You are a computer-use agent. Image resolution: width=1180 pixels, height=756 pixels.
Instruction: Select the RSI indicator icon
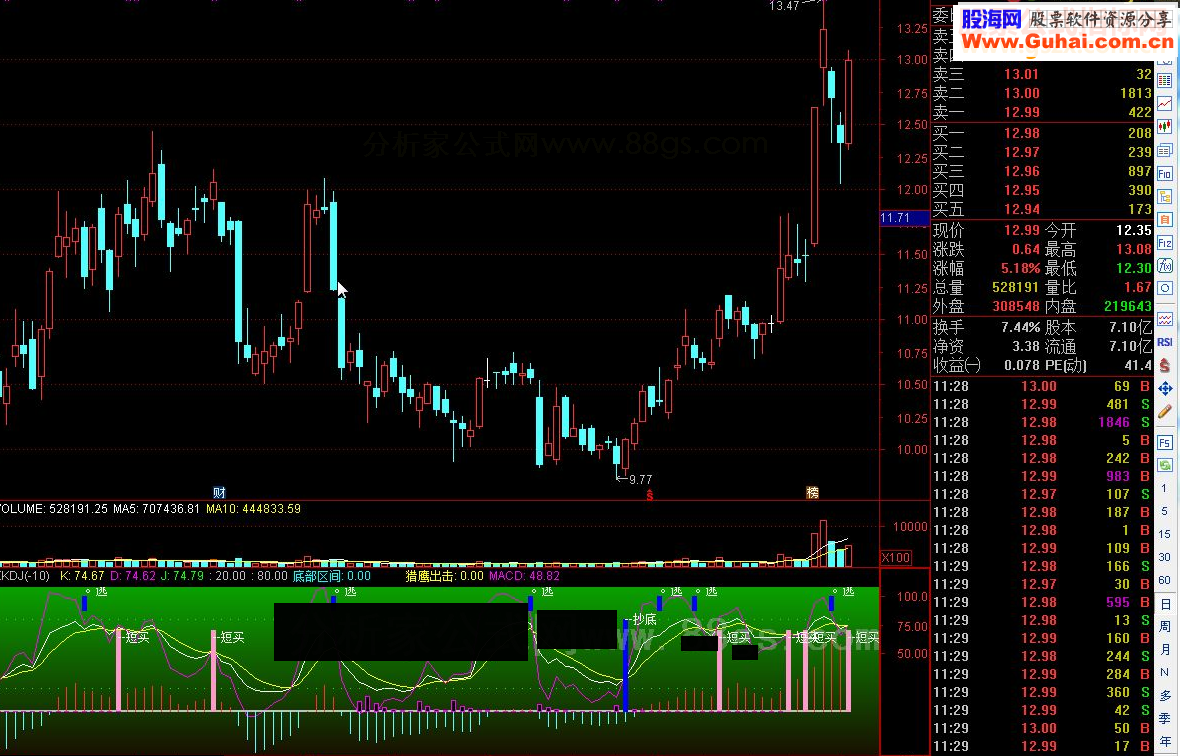coord(1165,342)
